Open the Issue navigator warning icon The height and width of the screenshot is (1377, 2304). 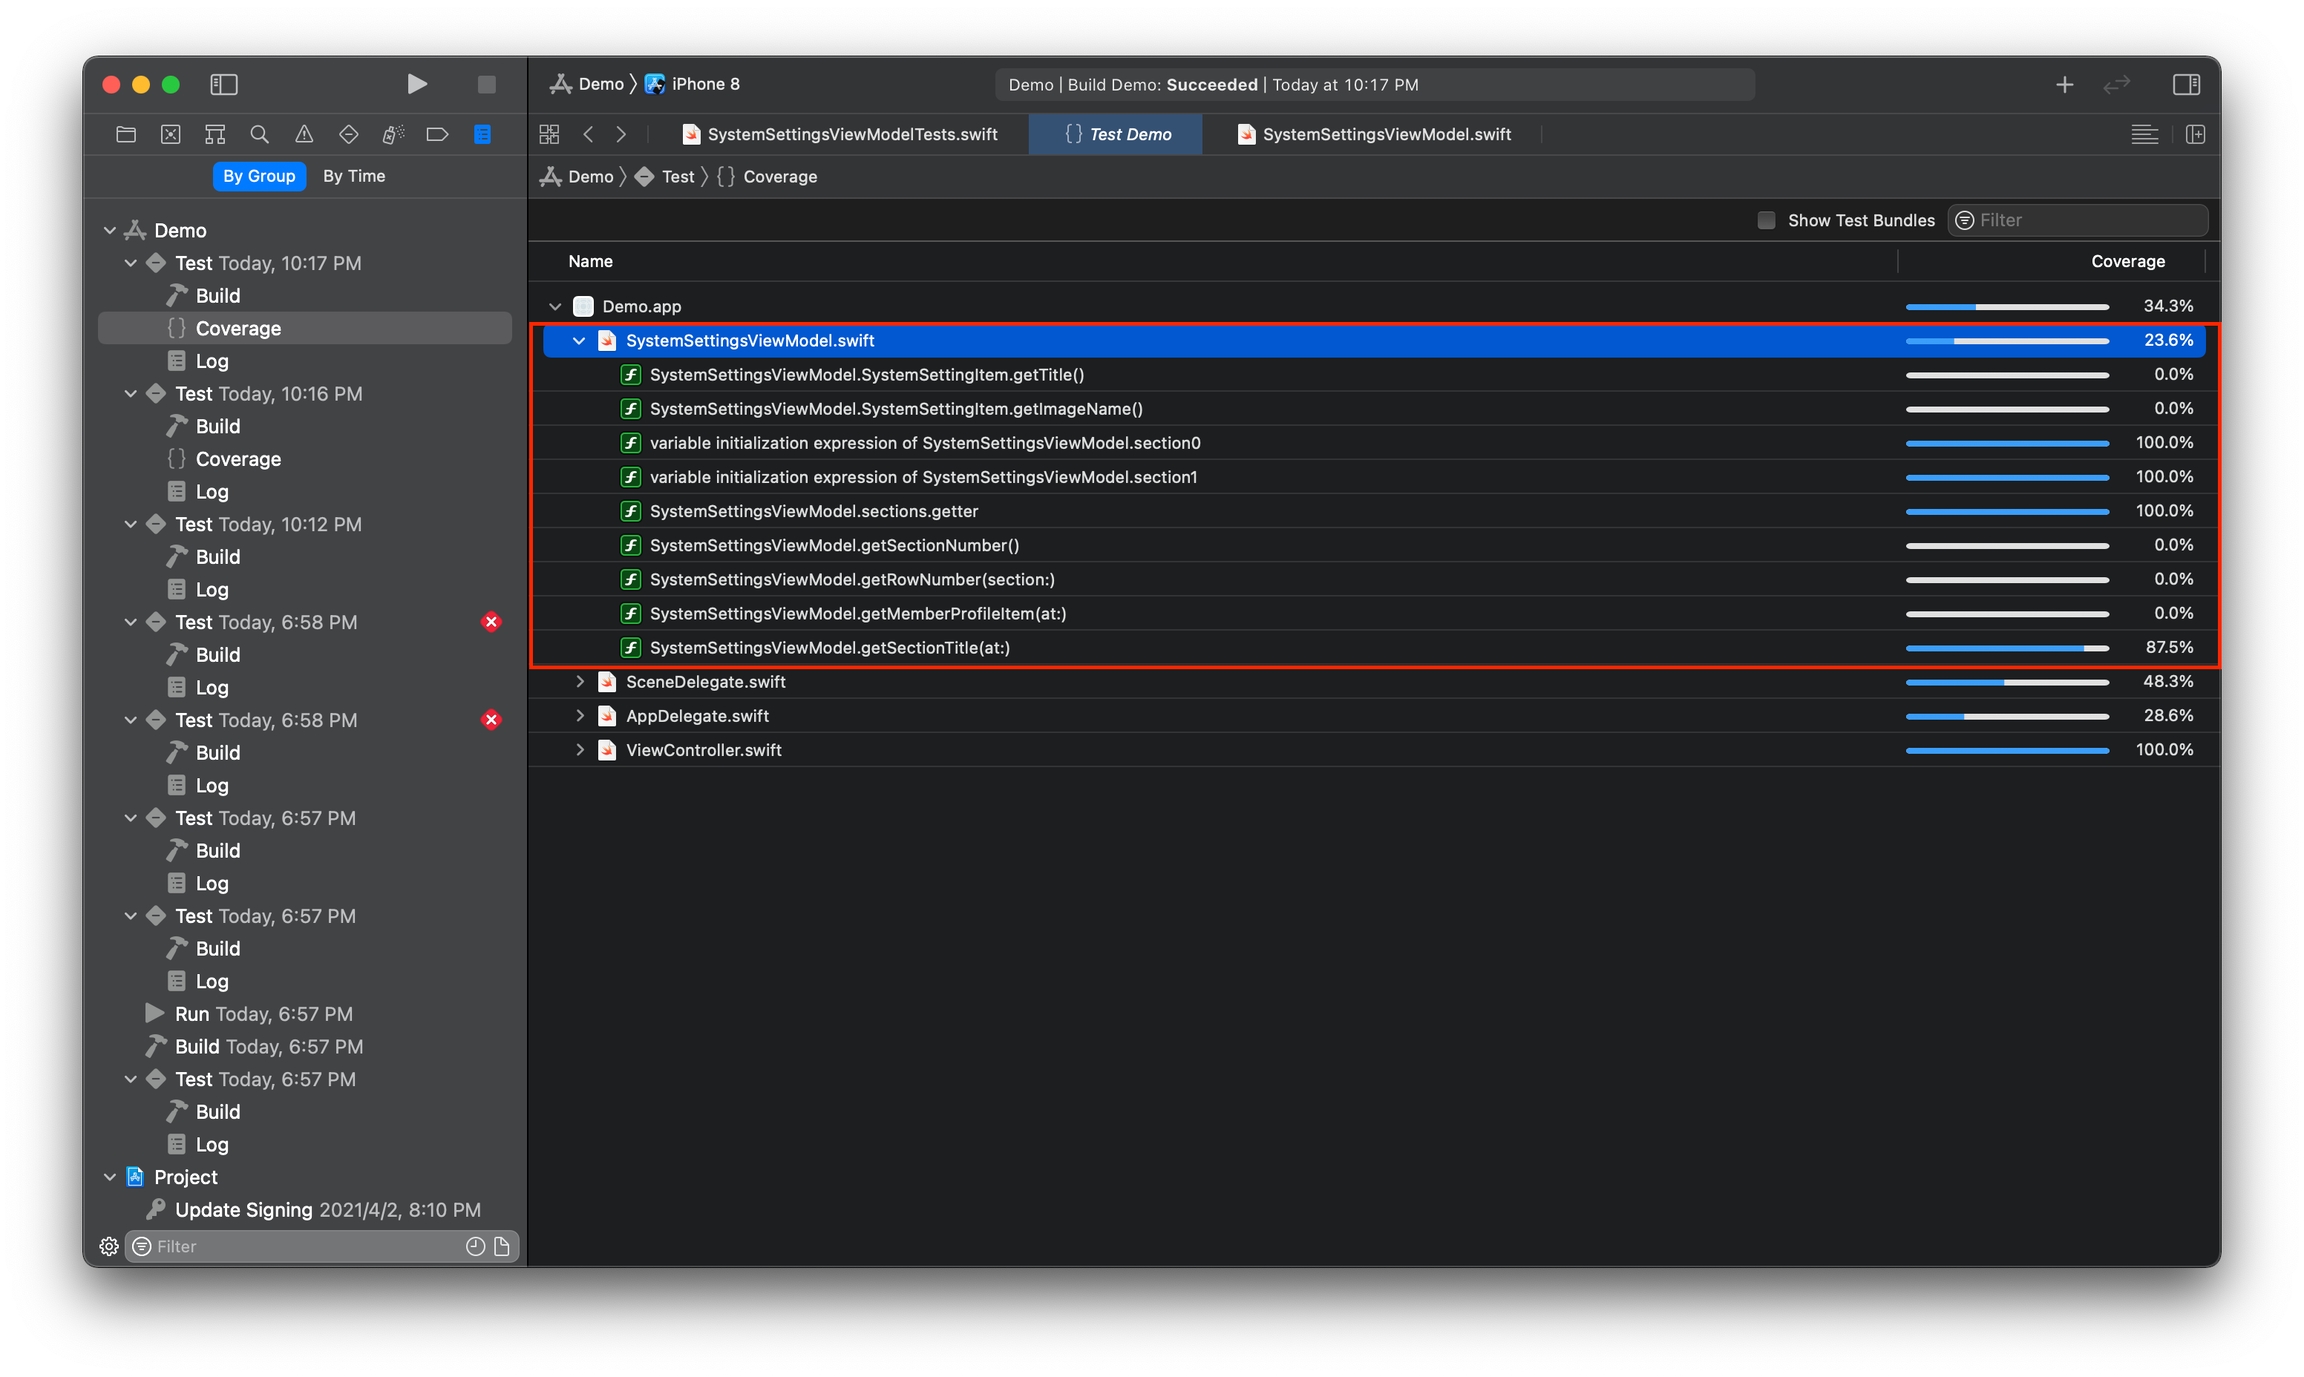tap(304, 134)
